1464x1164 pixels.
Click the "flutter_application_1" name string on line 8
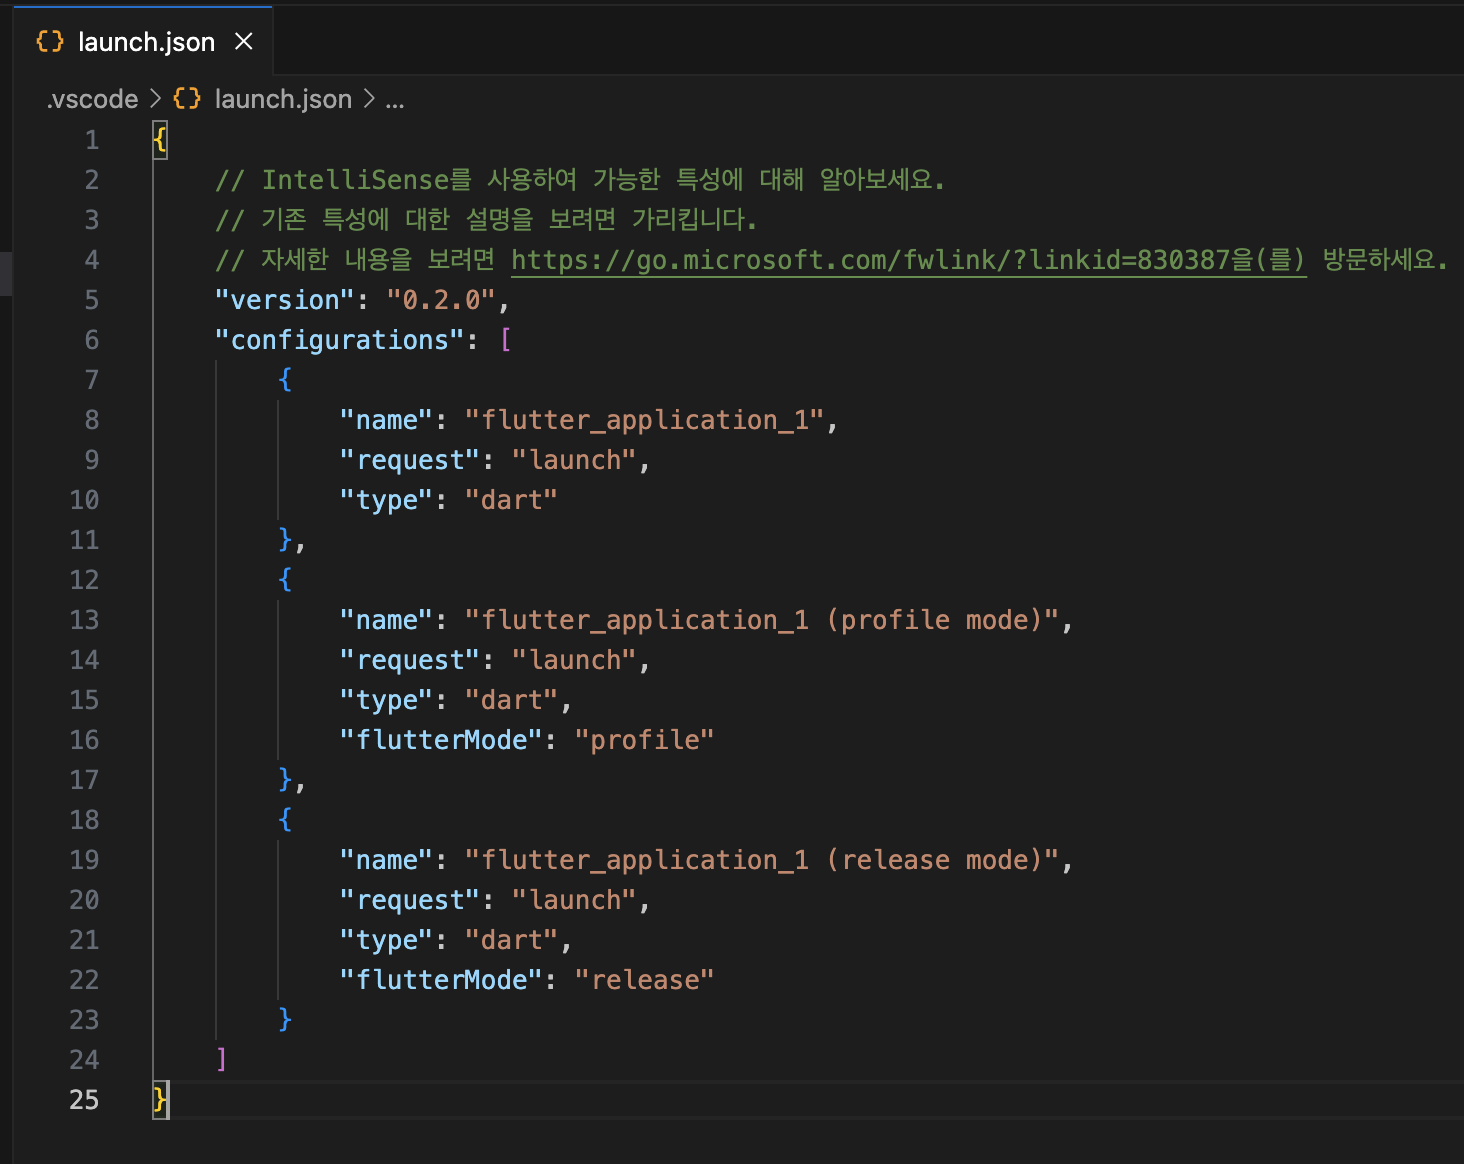coord(646,419)
